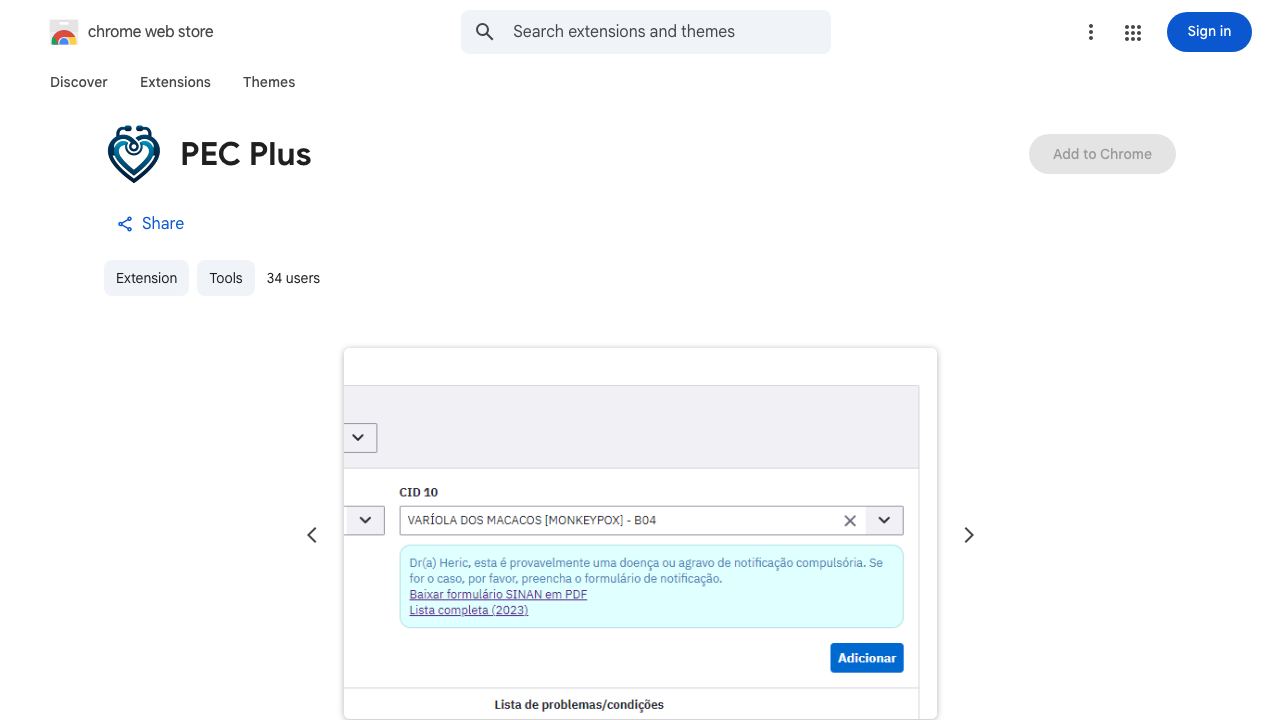Screen dimensions: 1280x720
Task: Click the Lista de problemas/condições heading
Action: (x=579, y=705)
